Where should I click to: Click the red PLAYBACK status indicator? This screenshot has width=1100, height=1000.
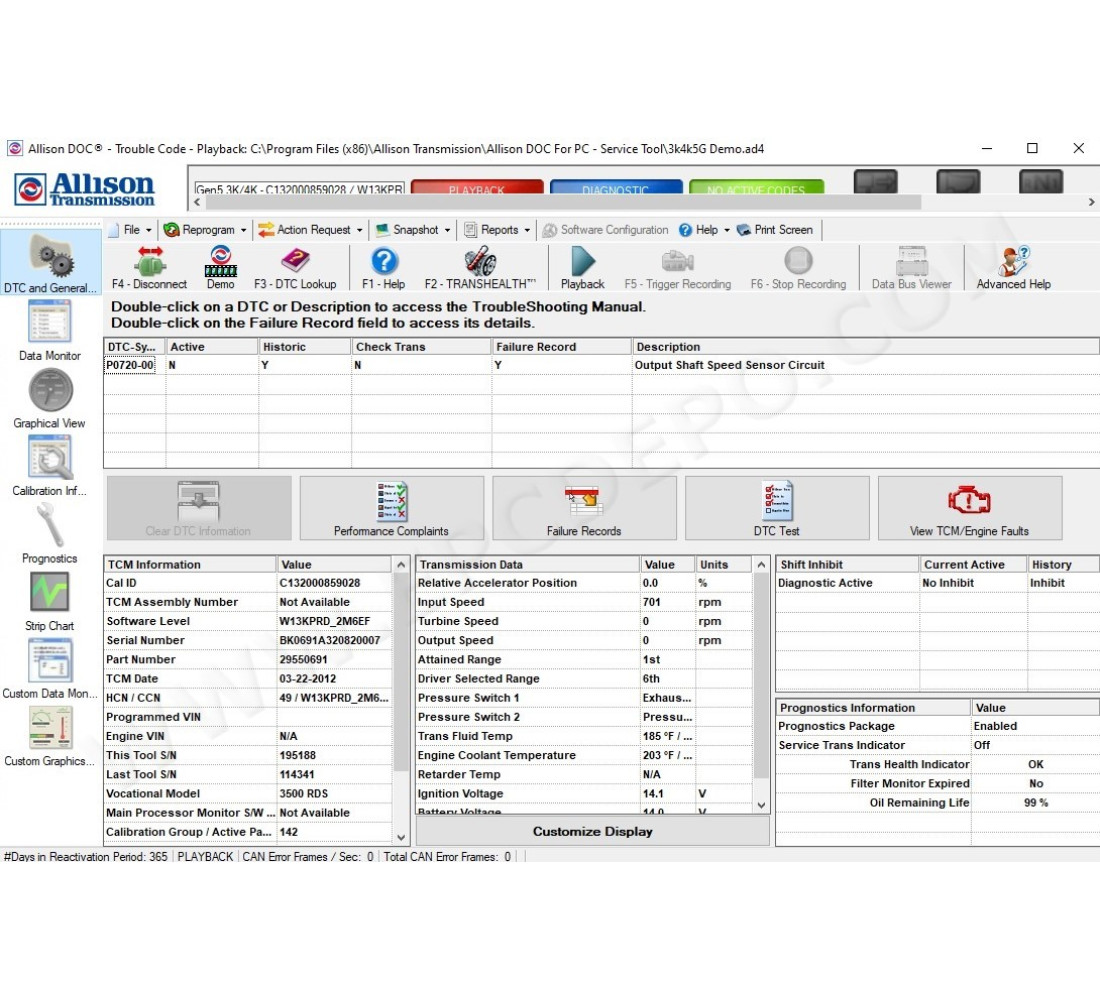coord(477,188)
